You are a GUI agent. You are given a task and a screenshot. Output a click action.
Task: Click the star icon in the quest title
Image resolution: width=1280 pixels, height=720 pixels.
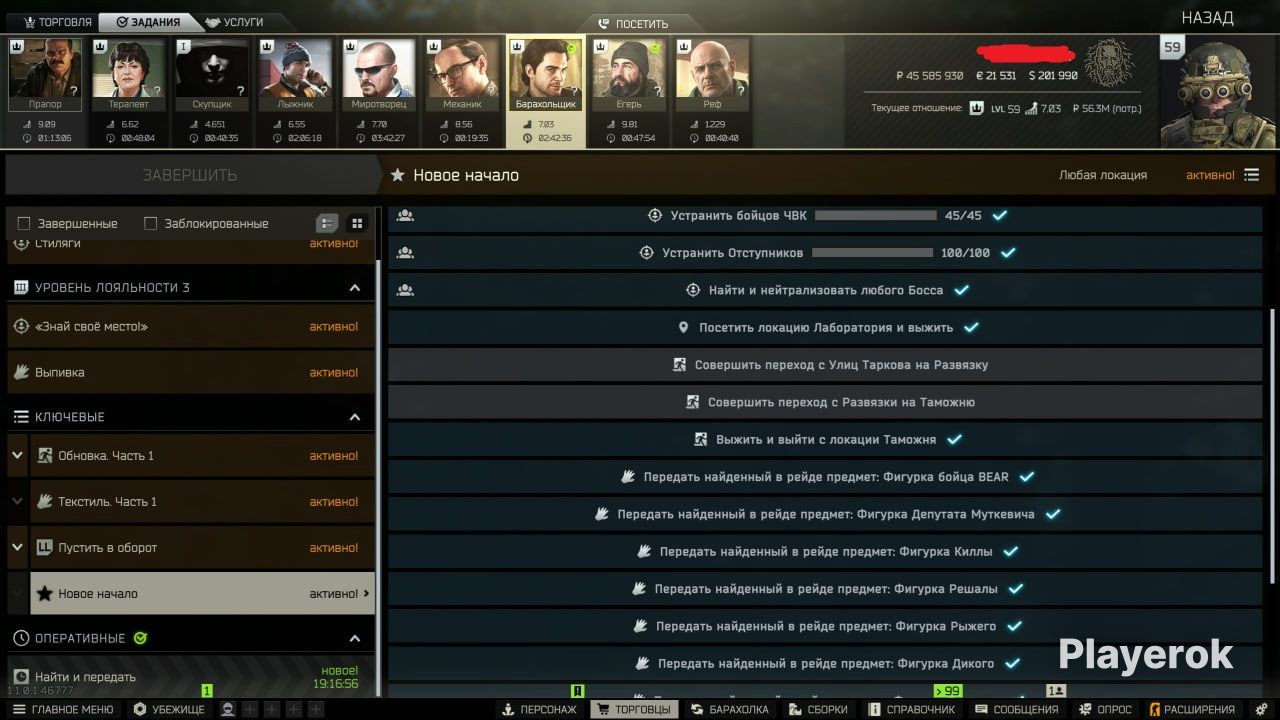398,176
